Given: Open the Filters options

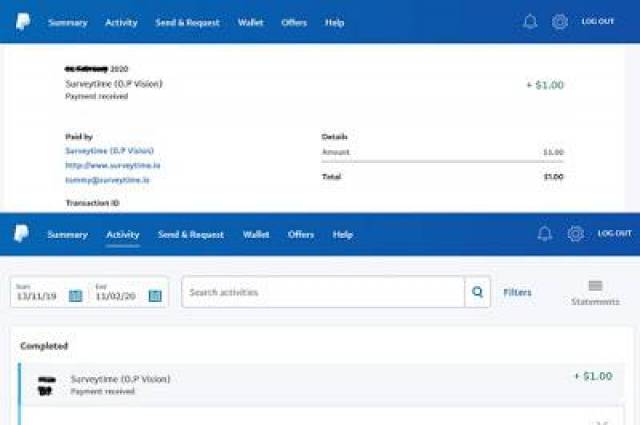Looking at the screenshot, I should 517,293.
